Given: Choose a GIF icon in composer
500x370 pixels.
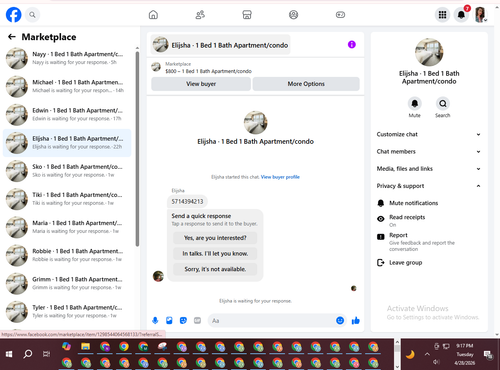Looking at the screenshot, I should click(197, 321).
